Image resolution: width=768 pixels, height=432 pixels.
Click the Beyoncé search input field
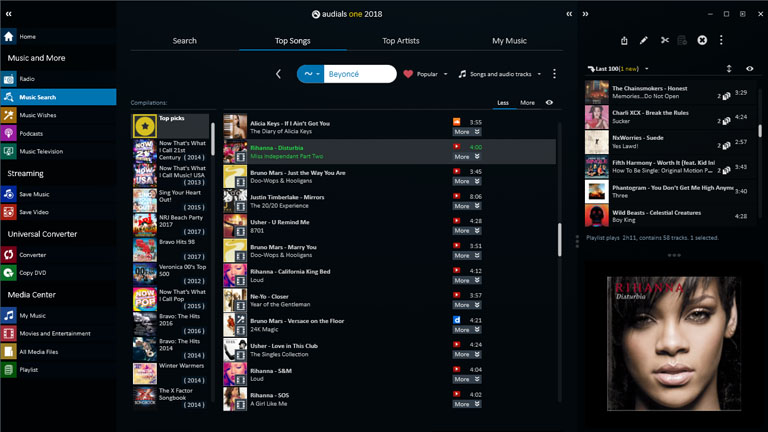click(x=360, y=74)
